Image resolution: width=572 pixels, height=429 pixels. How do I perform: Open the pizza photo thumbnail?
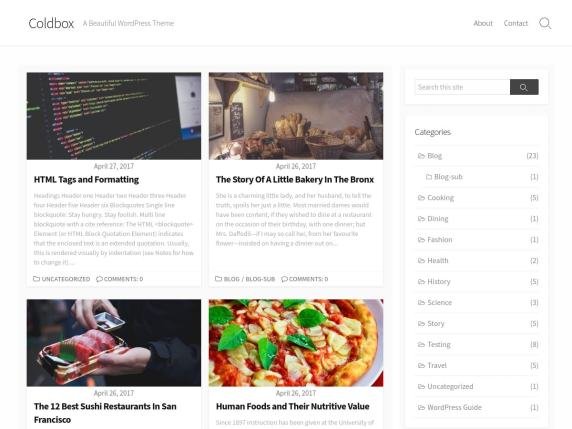coord(296,343)
